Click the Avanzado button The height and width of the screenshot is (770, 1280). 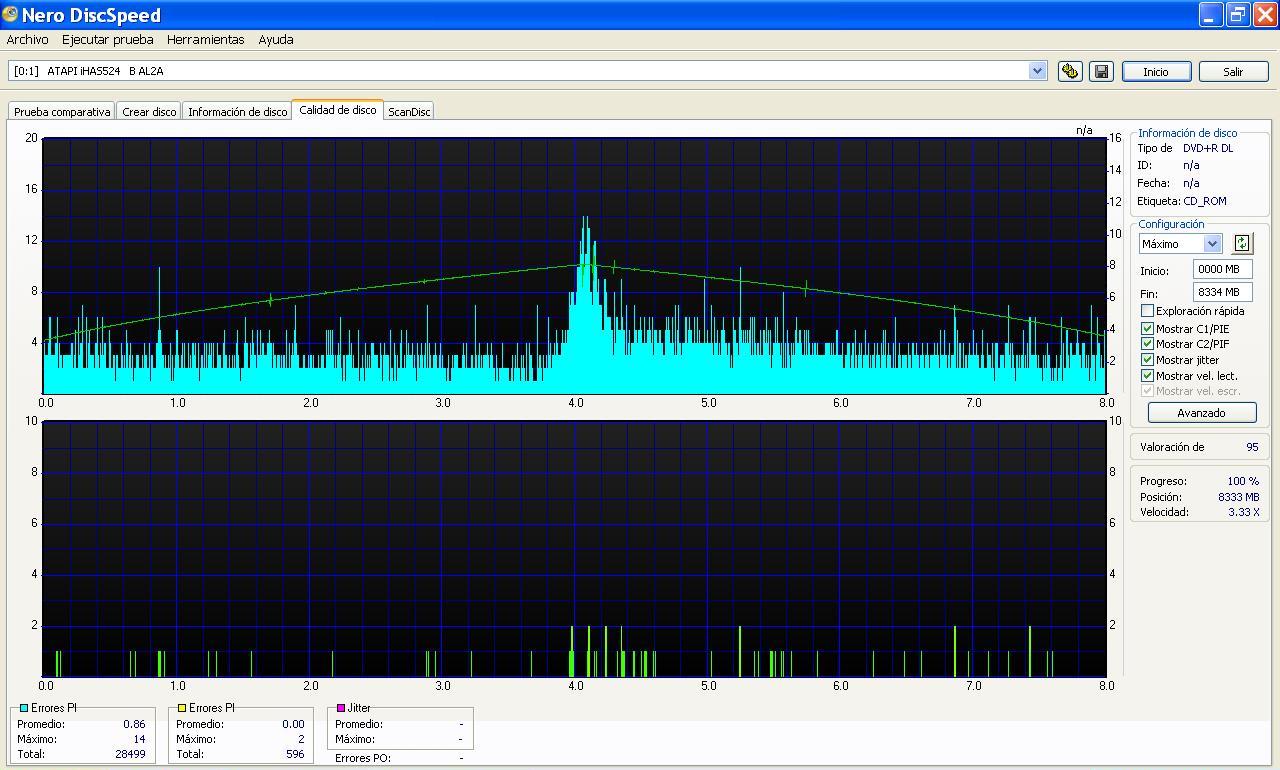(x=1201, y=413)
